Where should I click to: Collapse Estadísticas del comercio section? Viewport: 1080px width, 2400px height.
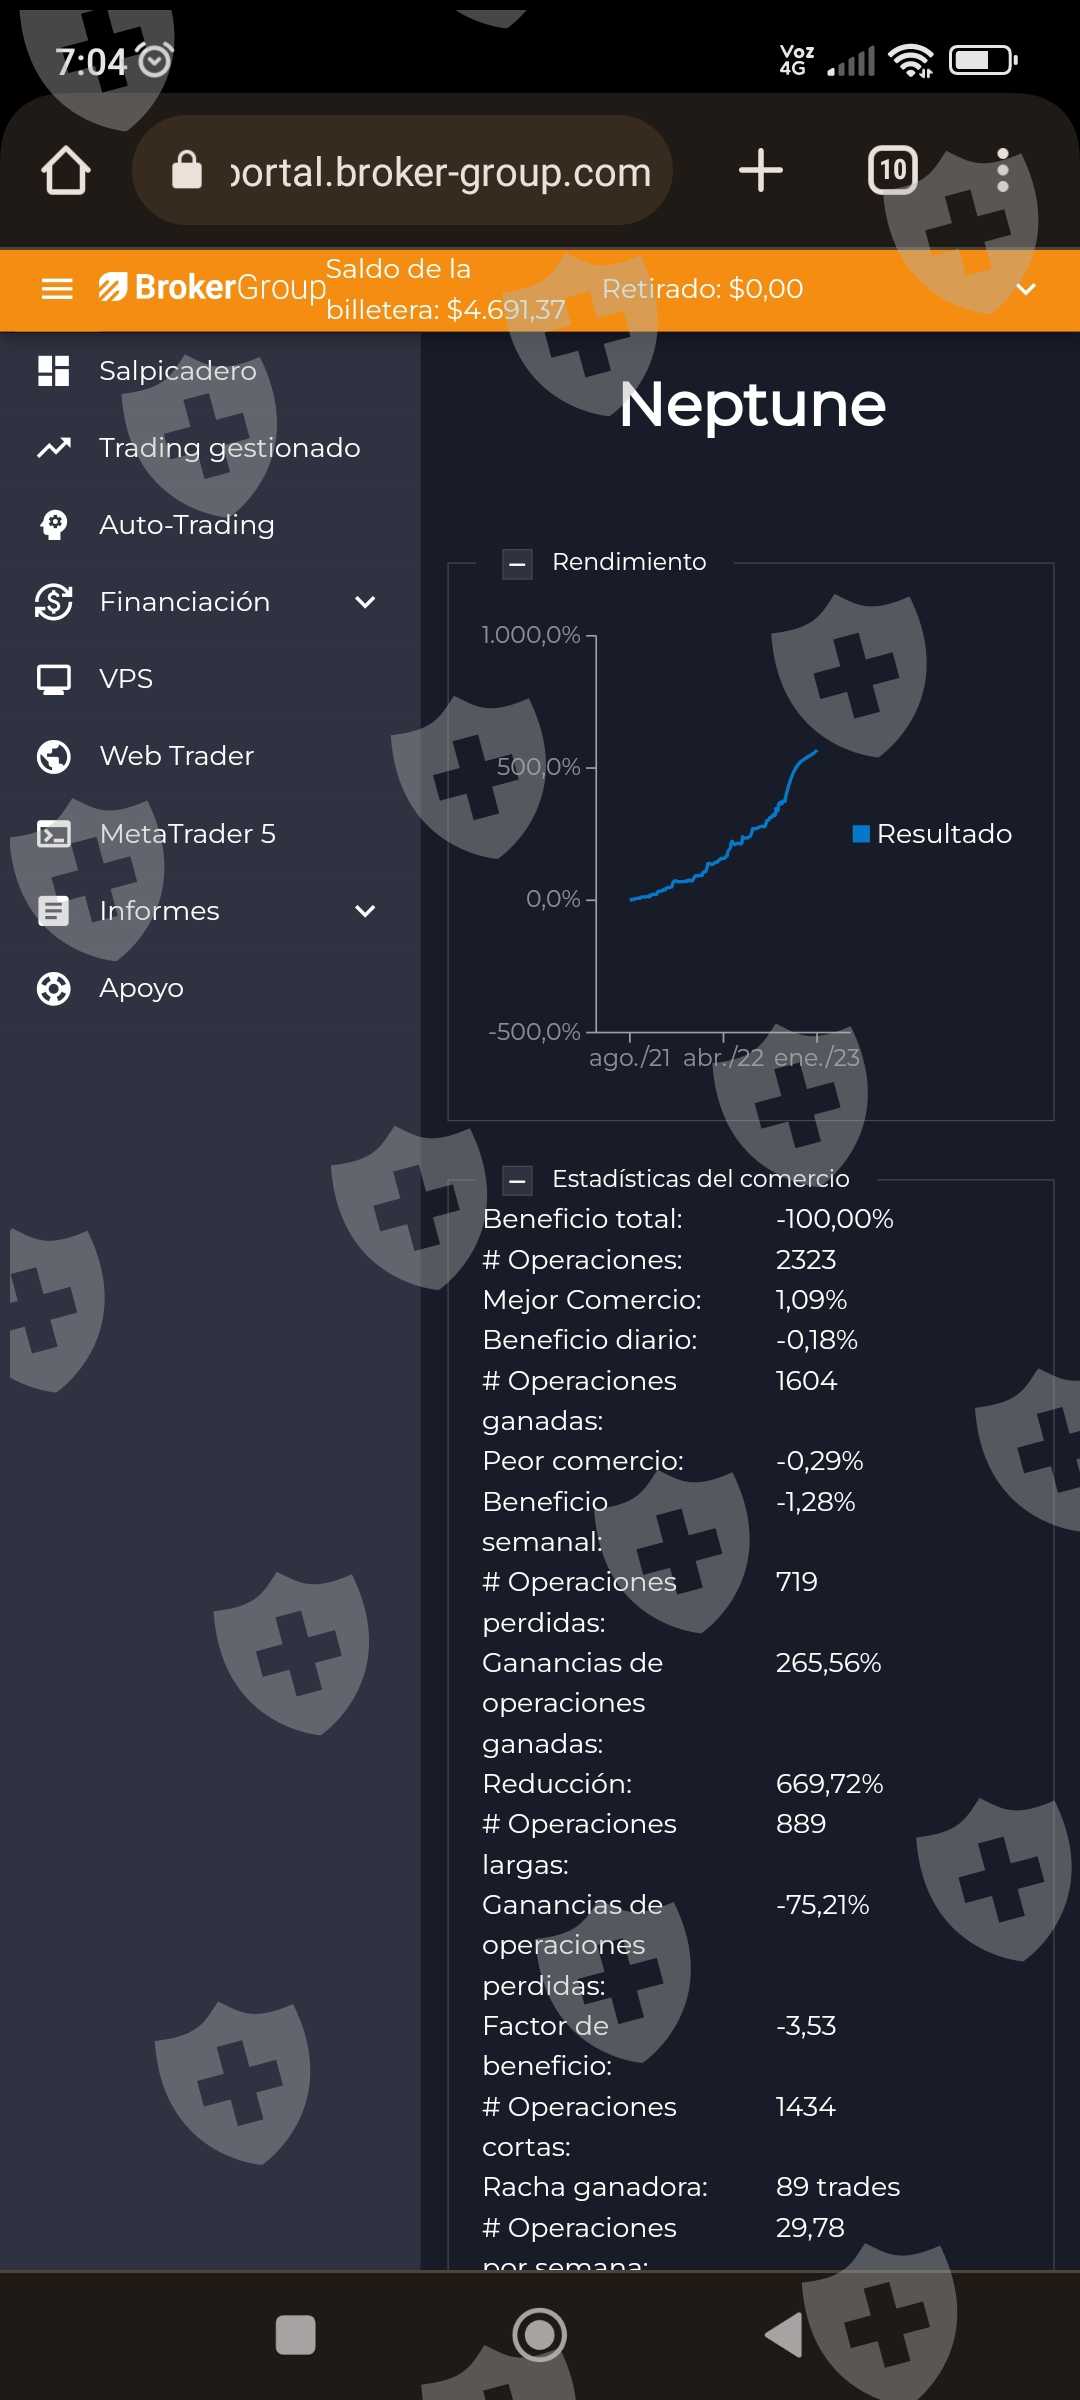(517, 1181)
